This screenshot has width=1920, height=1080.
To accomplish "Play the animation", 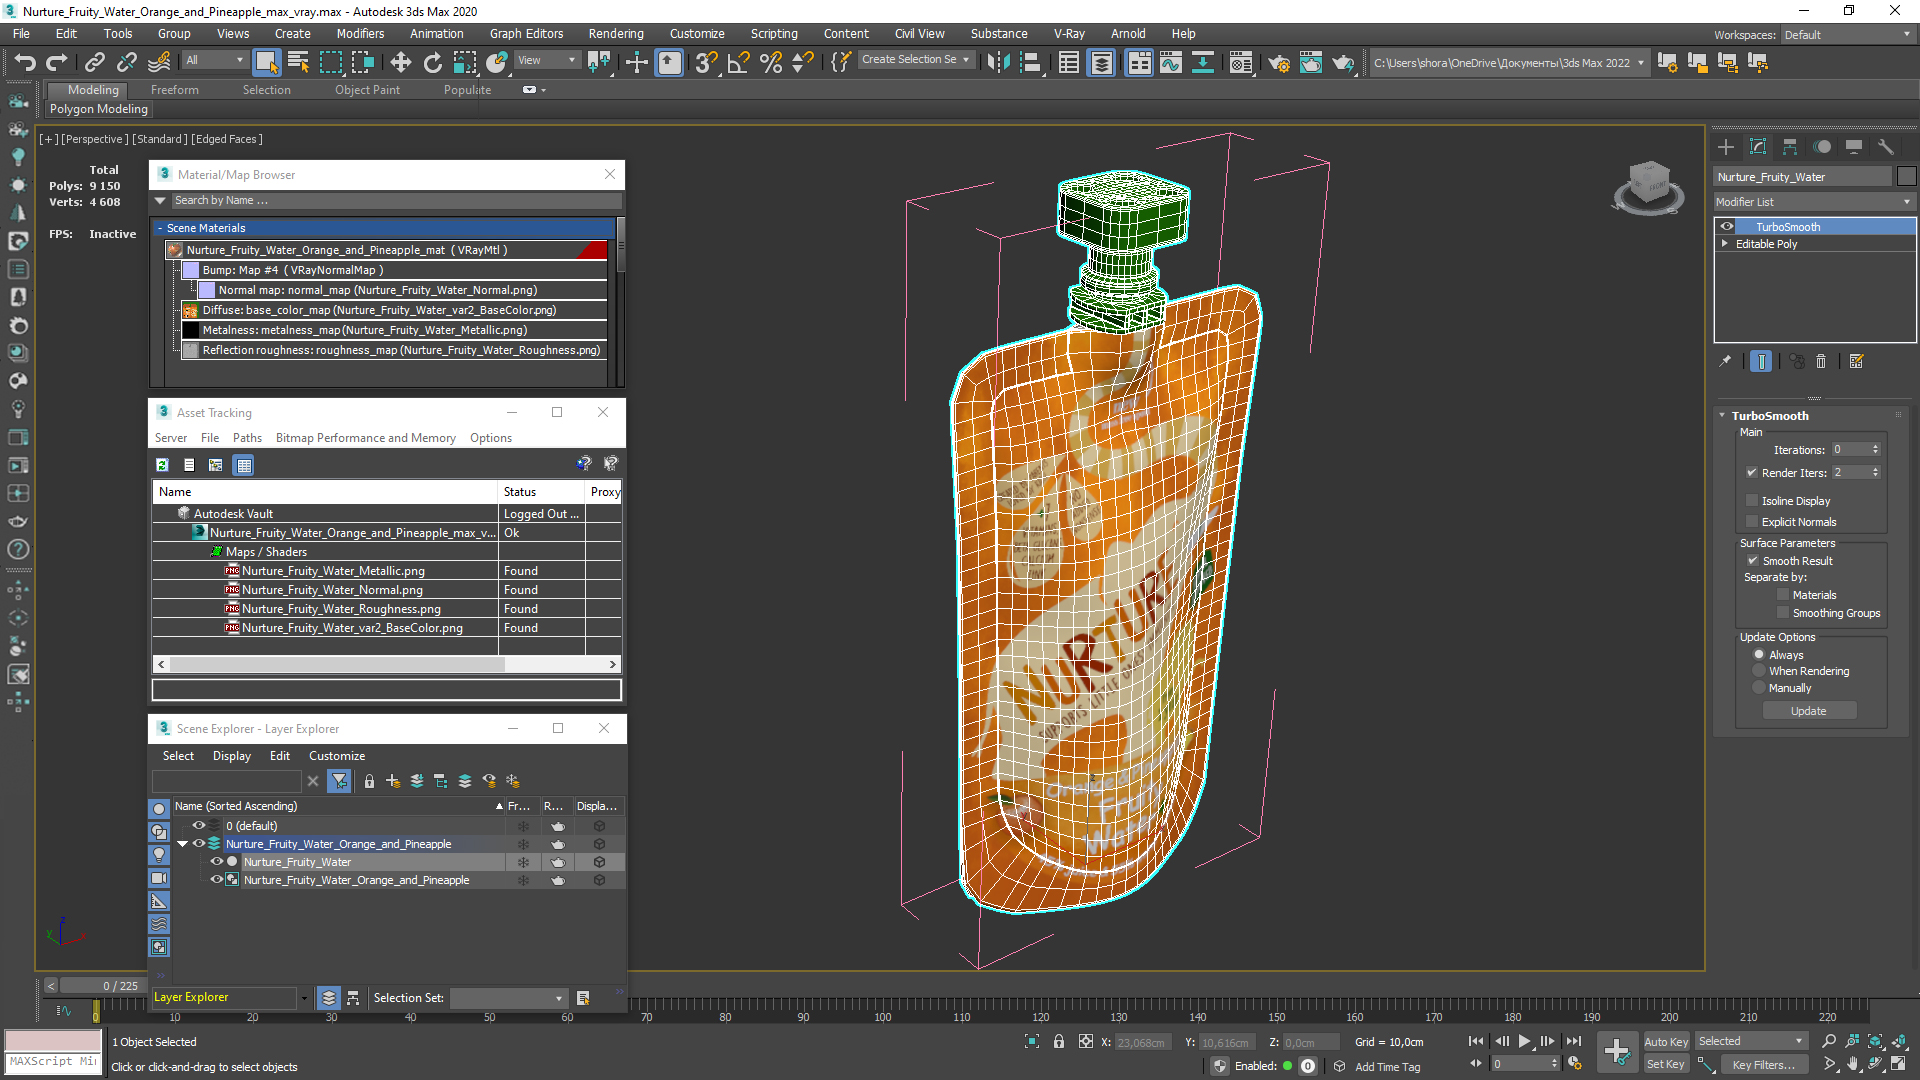I will (1524, 1041).
